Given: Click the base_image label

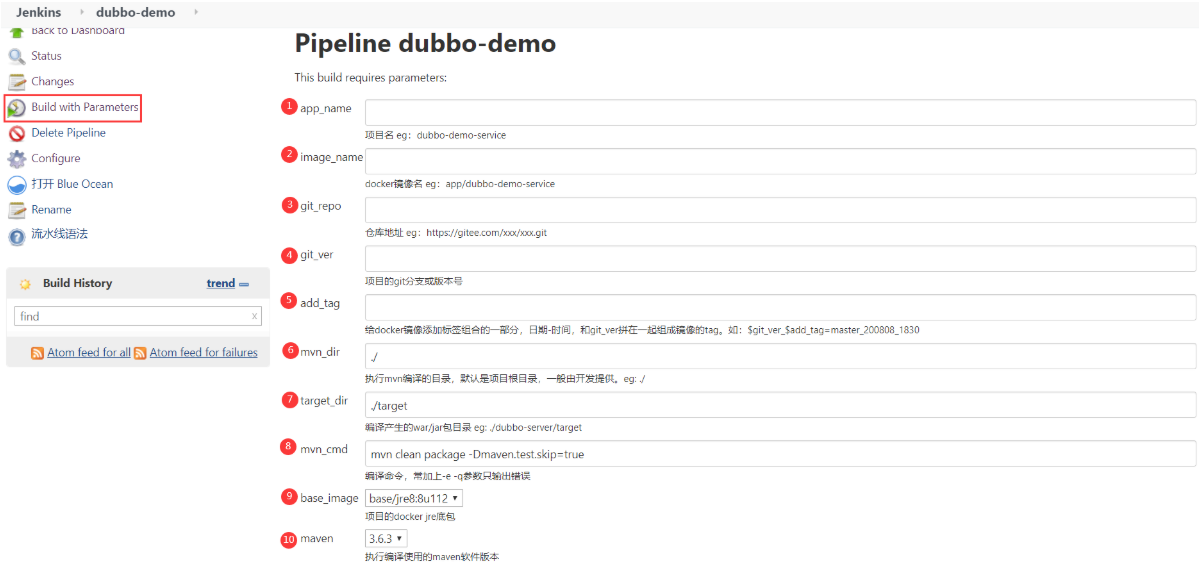Looking at the screenshot, I should [x=329, y=498].
